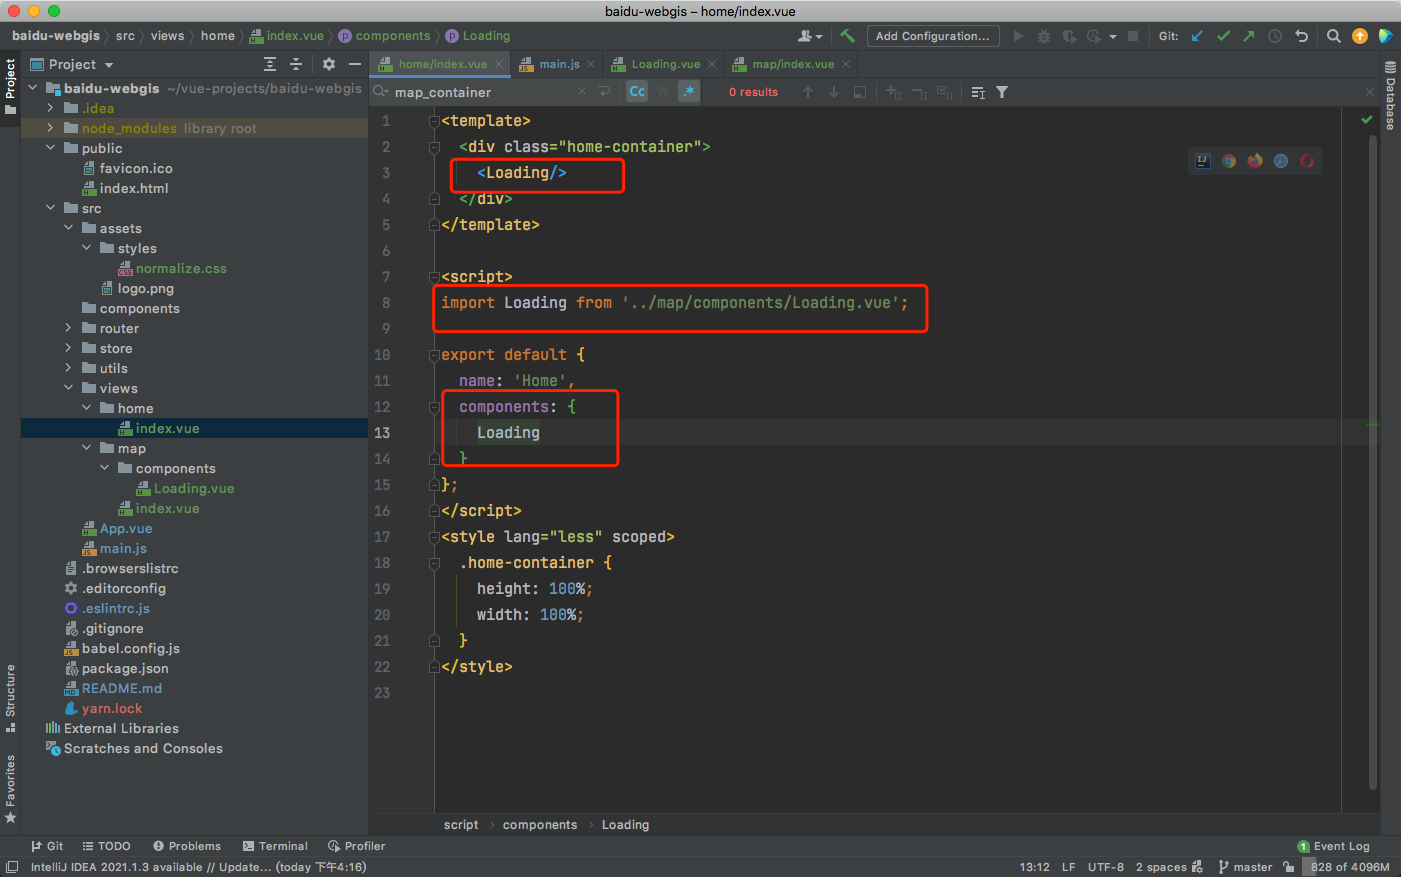Click the Git commit checkmark icon
Image resolution: width=1401 pixels, height=877 pixels.
click(x=1223, y=36)
